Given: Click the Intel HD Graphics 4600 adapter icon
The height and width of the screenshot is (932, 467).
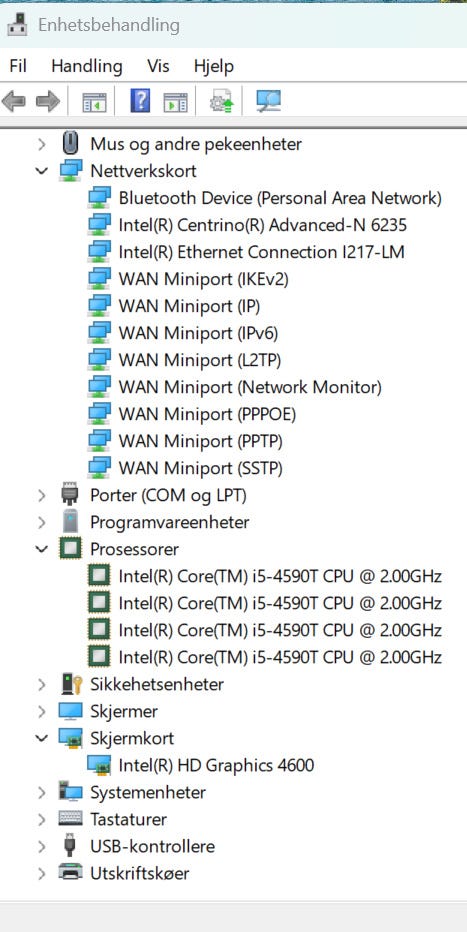Looking at the screenshot, I should [x=99, y=765].
